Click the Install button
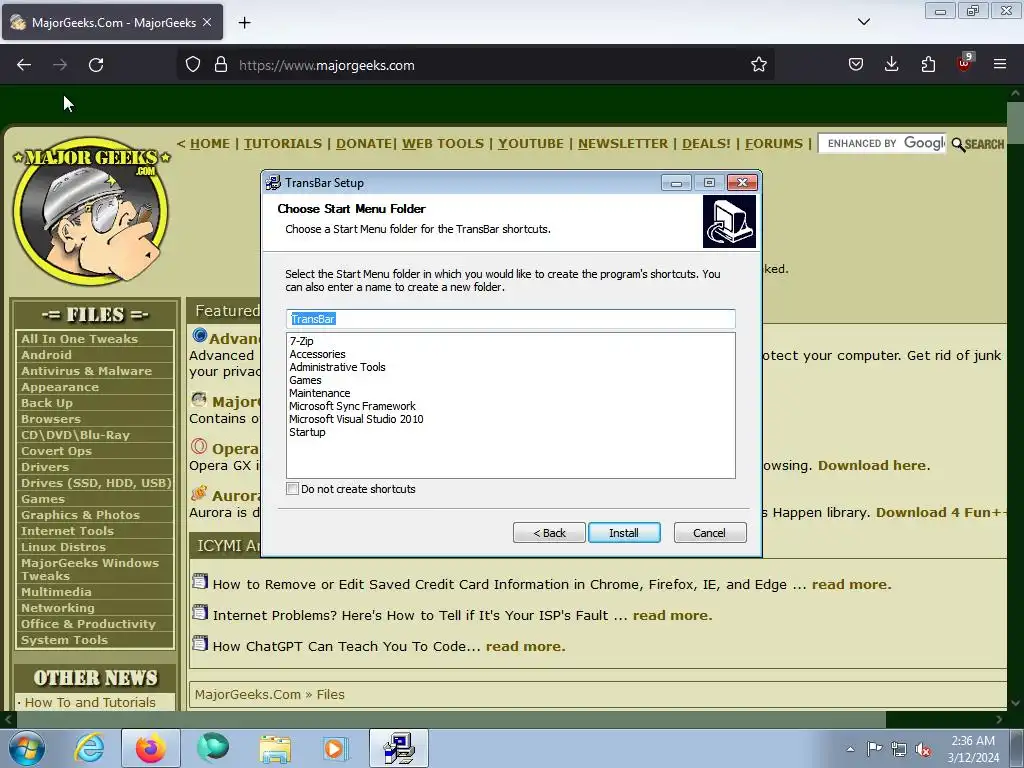 [x=624, y=533]
